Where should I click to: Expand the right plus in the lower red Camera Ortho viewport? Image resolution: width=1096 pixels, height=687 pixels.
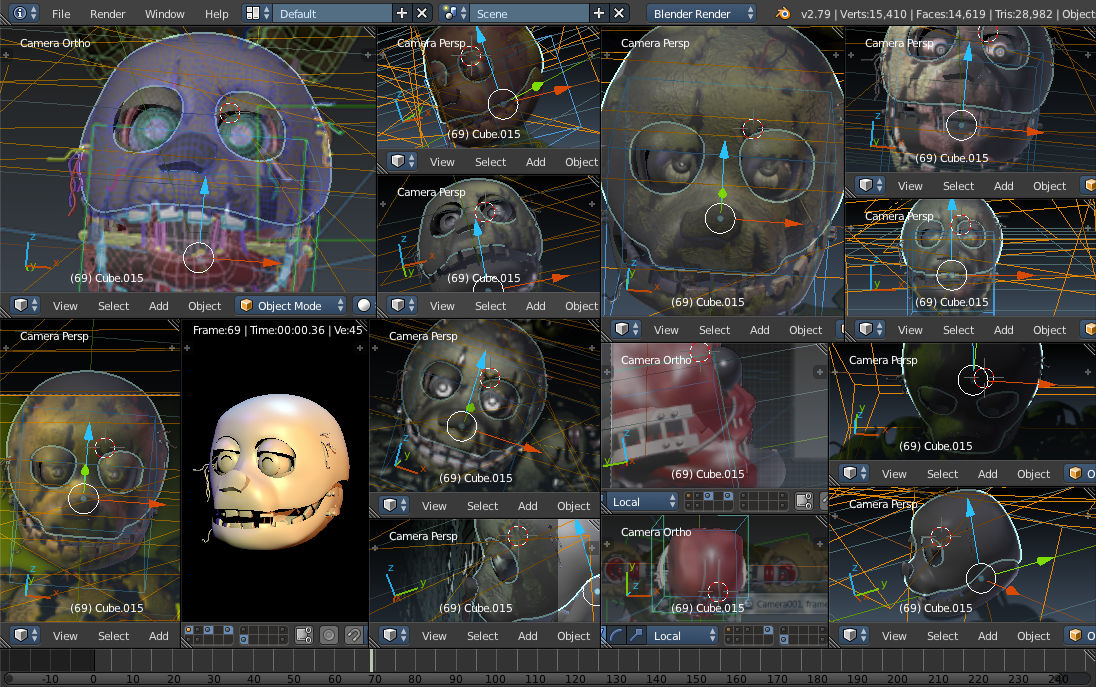pyautogui.click(x=820, y=544)
